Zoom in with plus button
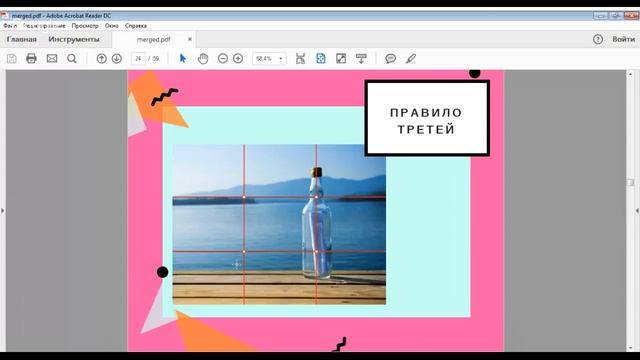This screenshot has height=360, width=640. point(238,59)
